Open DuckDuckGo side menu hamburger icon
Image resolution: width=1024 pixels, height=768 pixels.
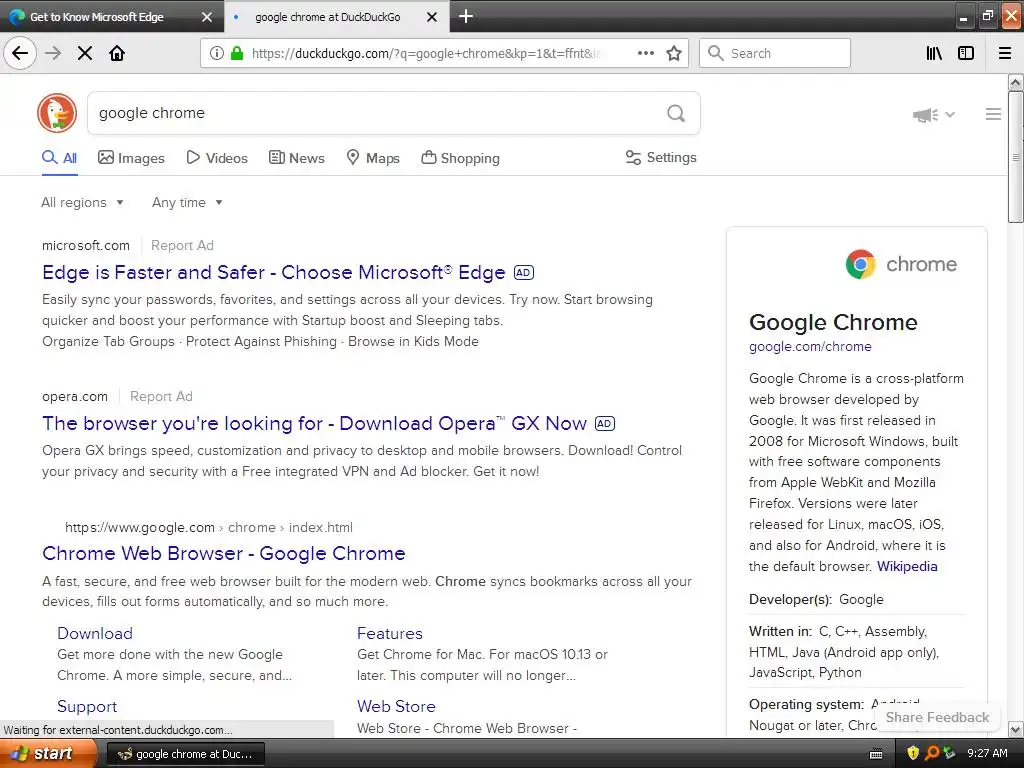click(x=993, y=114)
